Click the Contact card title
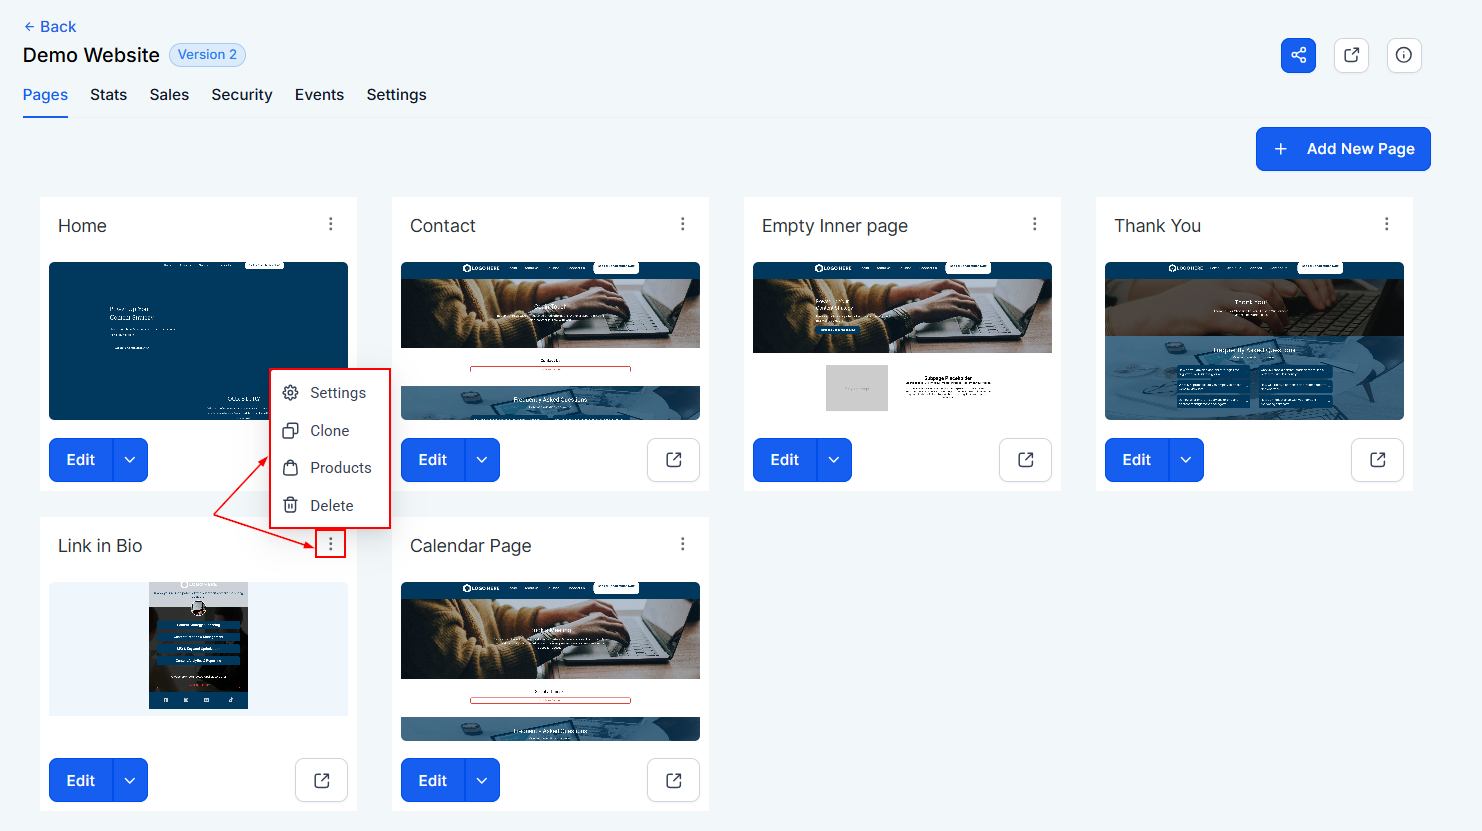1482x831 pixels. [x=443, y=226]
